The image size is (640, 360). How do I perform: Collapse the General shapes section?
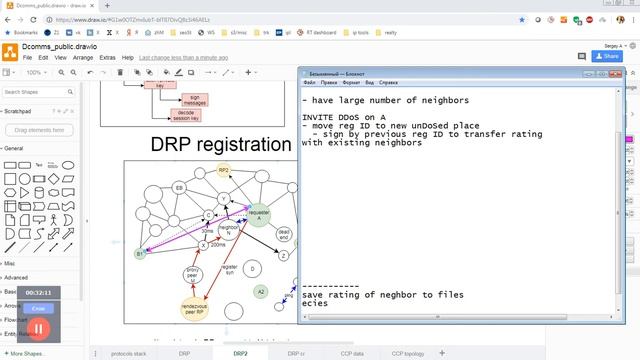(12, 148)
